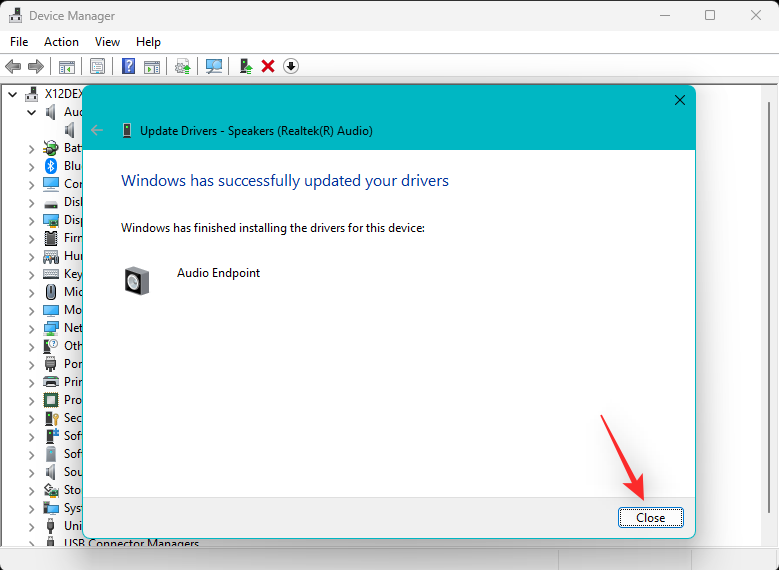
Task: Expand the Processors node chevron
Action: tap(31, 401)
